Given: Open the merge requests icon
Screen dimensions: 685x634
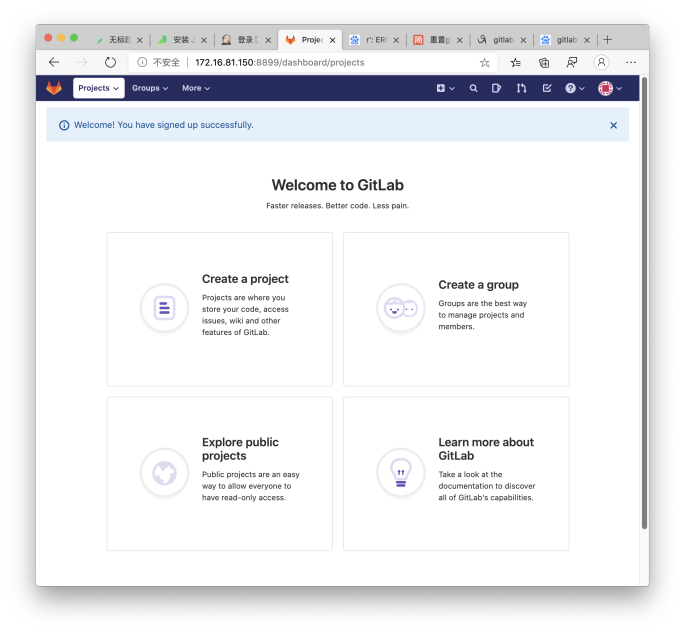Looking at the screenshot, I should (x=521, y=88).
